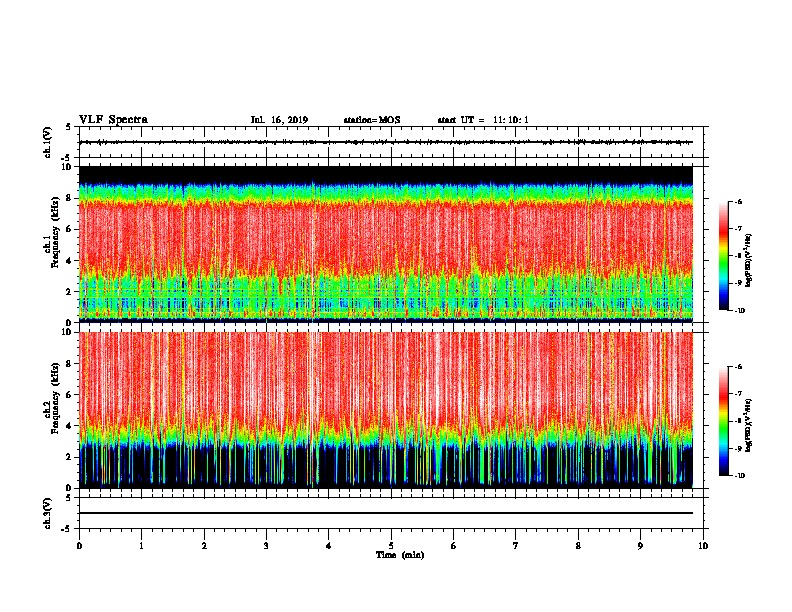
Task: Click time axis tick label "9"
Action: pyautogui.click(x=640, y=546)
